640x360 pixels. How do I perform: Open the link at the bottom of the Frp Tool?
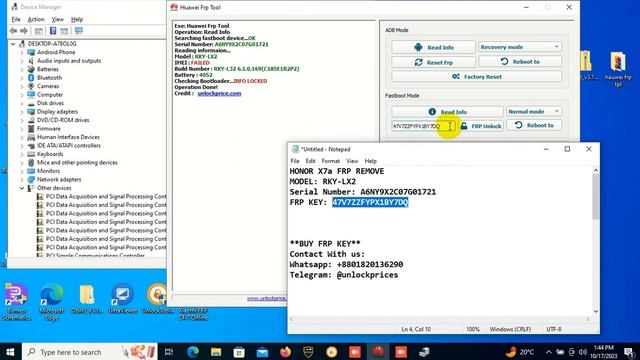(267, 299)
